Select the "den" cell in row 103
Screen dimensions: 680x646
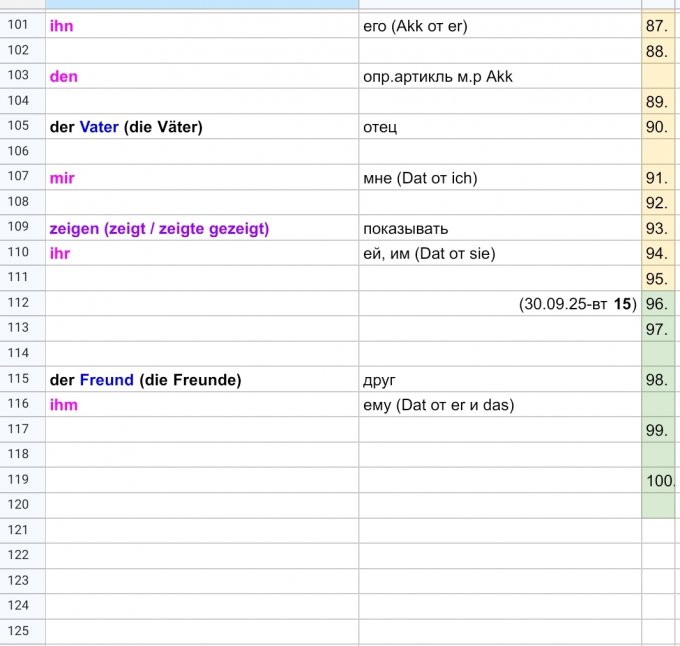[200, 77]
